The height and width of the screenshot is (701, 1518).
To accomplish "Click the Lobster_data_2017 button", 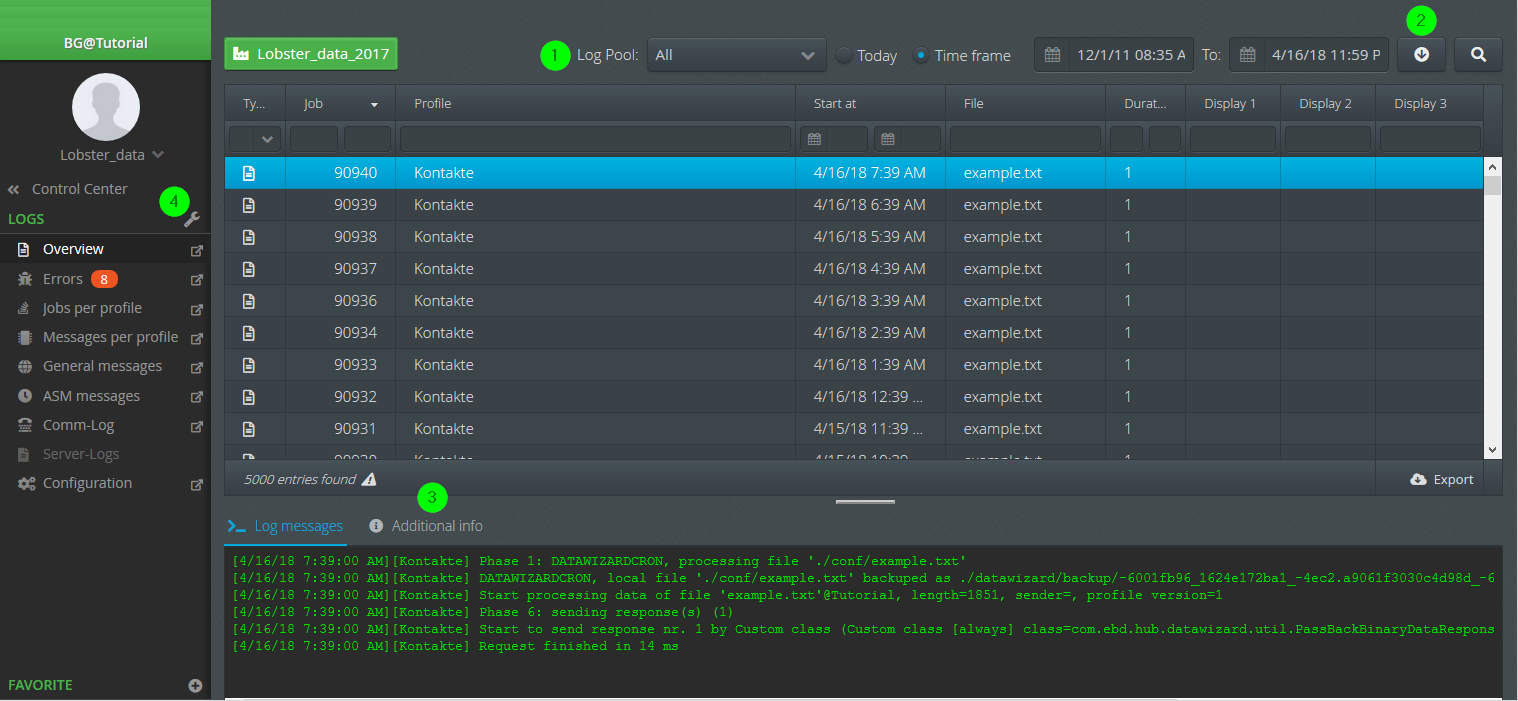I will 311,54.
